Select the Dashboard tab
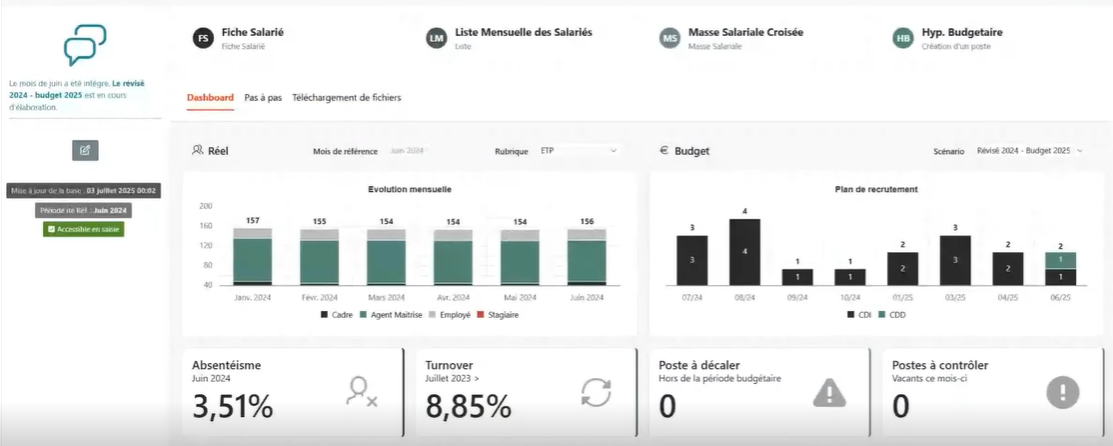Screen dimensions: 1113x446 click(x=210, y=98)
